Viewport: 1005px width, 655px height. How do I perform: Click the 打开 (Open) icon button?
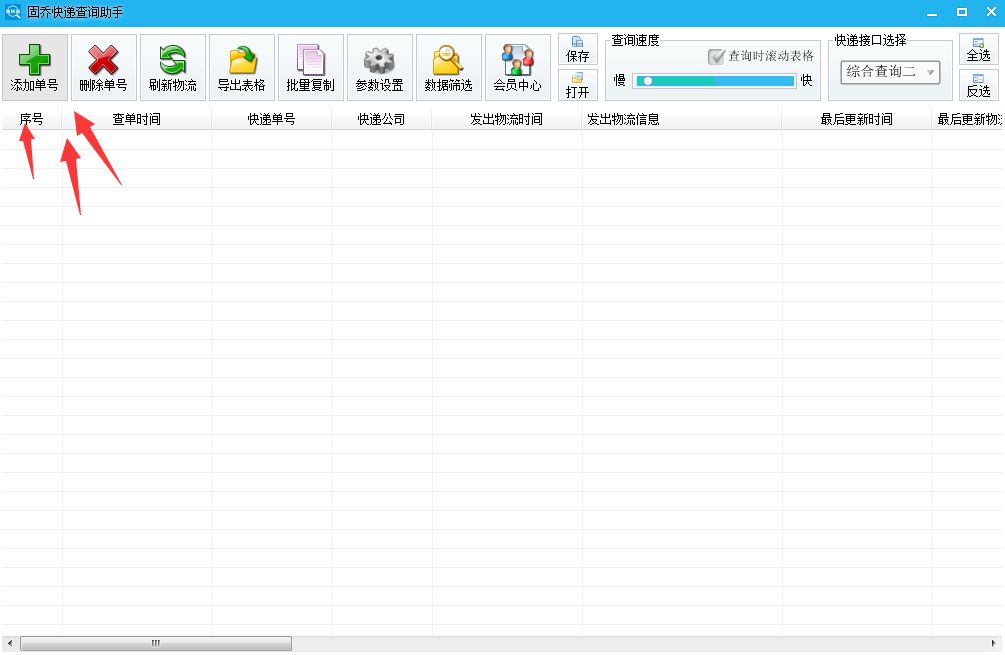click(578, 87)
